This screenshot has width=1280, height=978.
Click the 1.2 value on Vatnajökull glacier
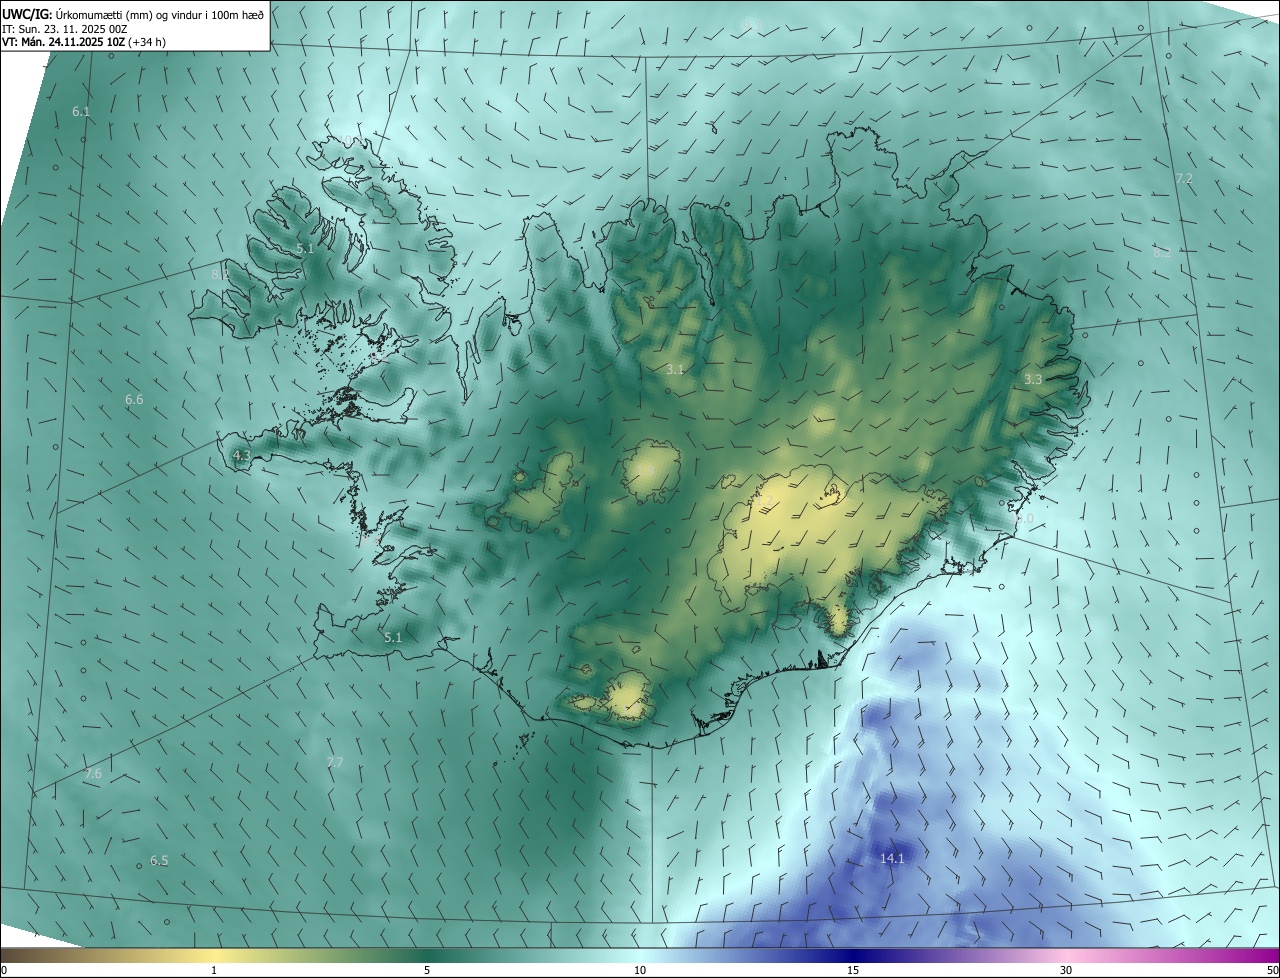tap(763, 500)
